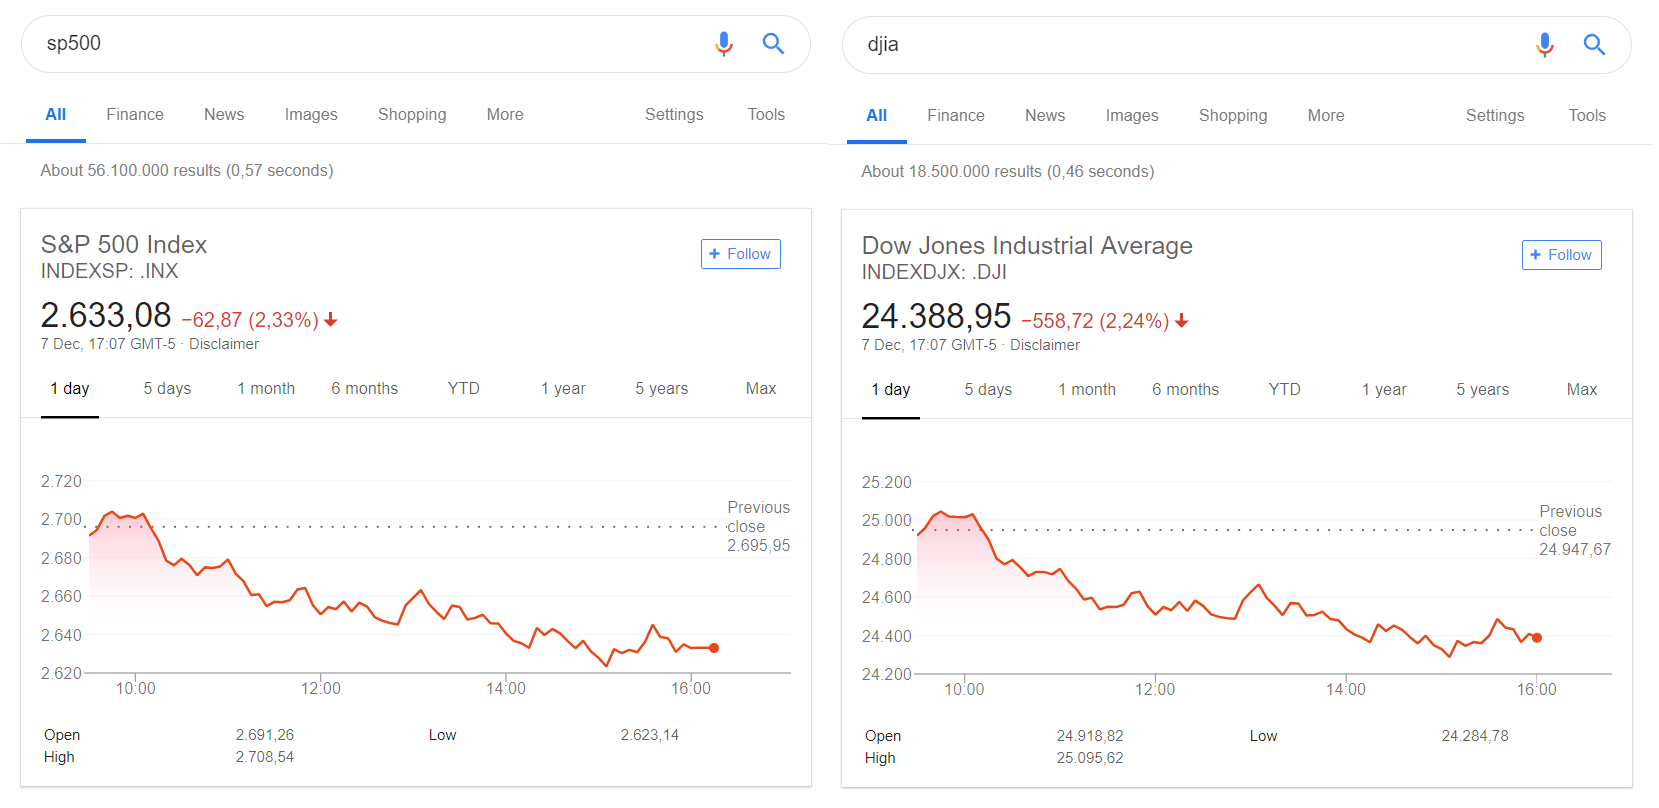Select 6 months range on Dow chart
Viewport: 1659px width, 808px height.
(1186, 389)
